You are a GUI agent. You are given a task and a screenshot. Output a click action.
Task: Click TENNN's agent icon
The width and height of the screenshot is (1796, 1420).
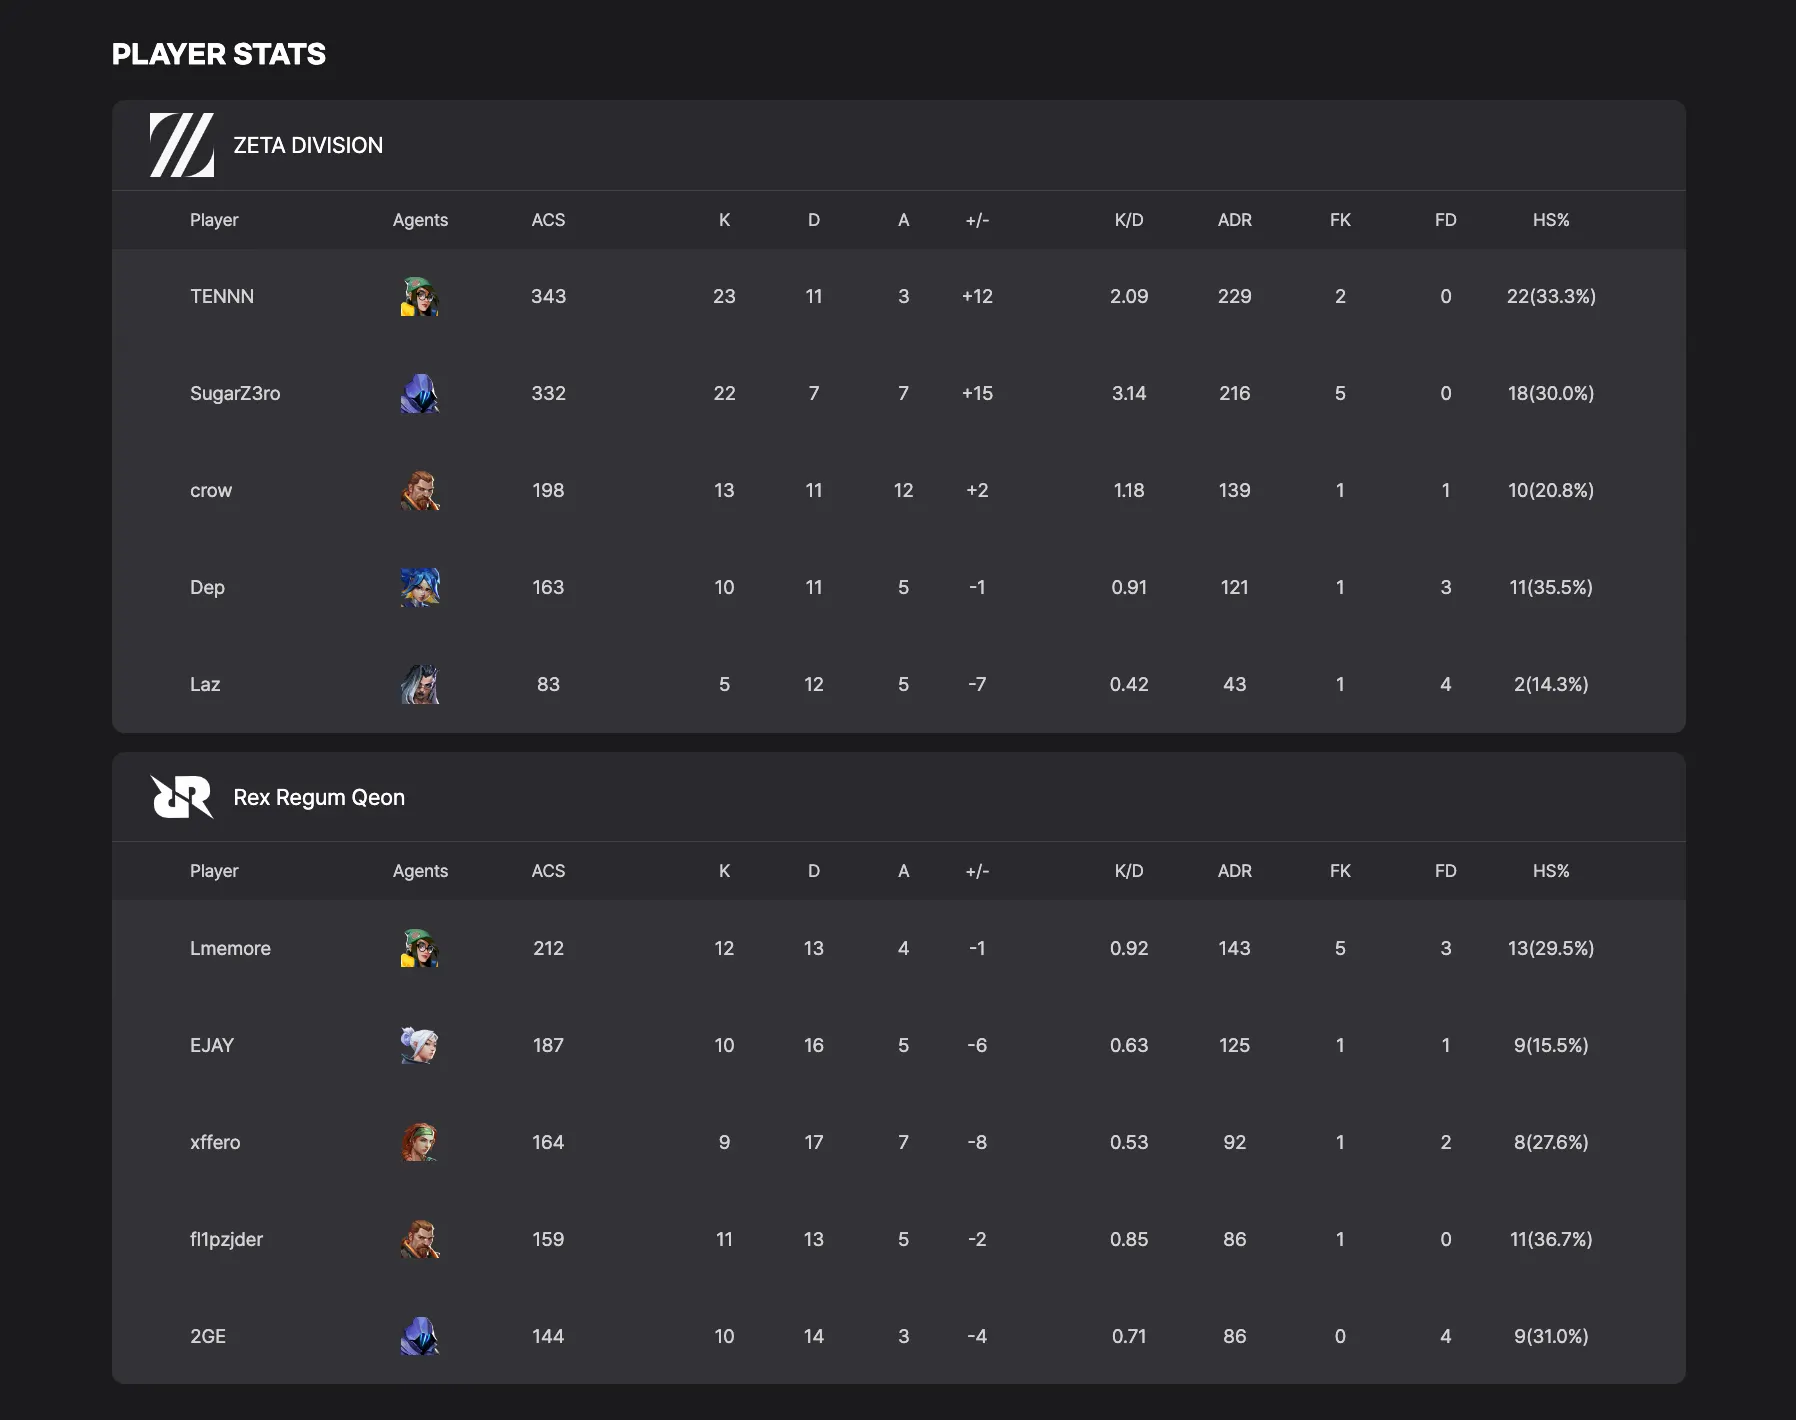click(420, 297)
